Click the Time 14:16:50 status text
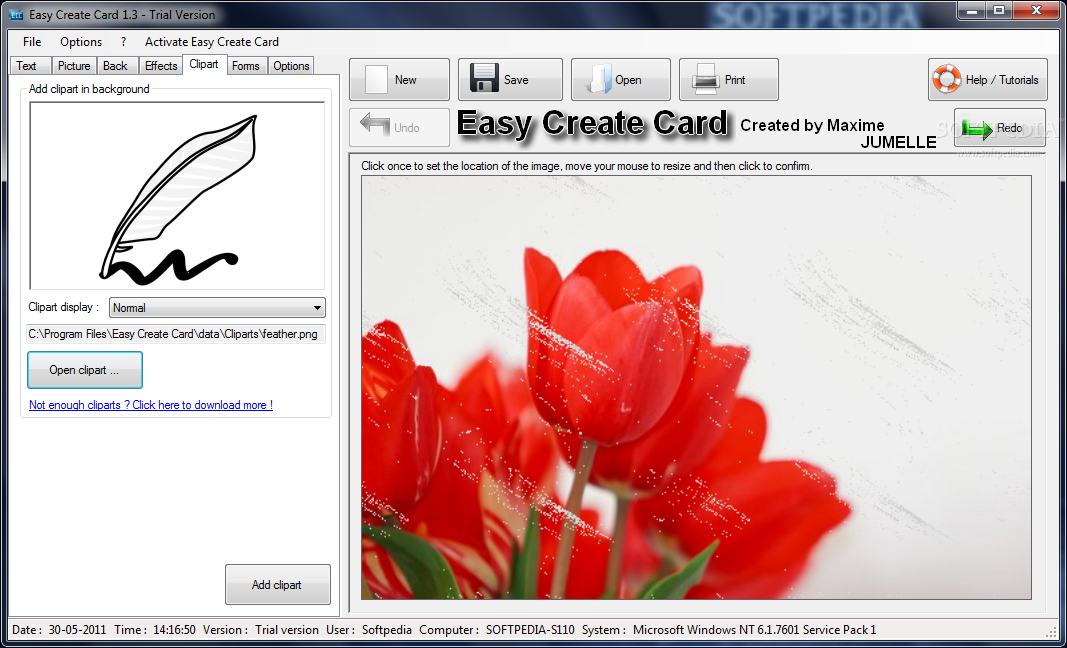 pyautogui.click(x=154, y=630)
